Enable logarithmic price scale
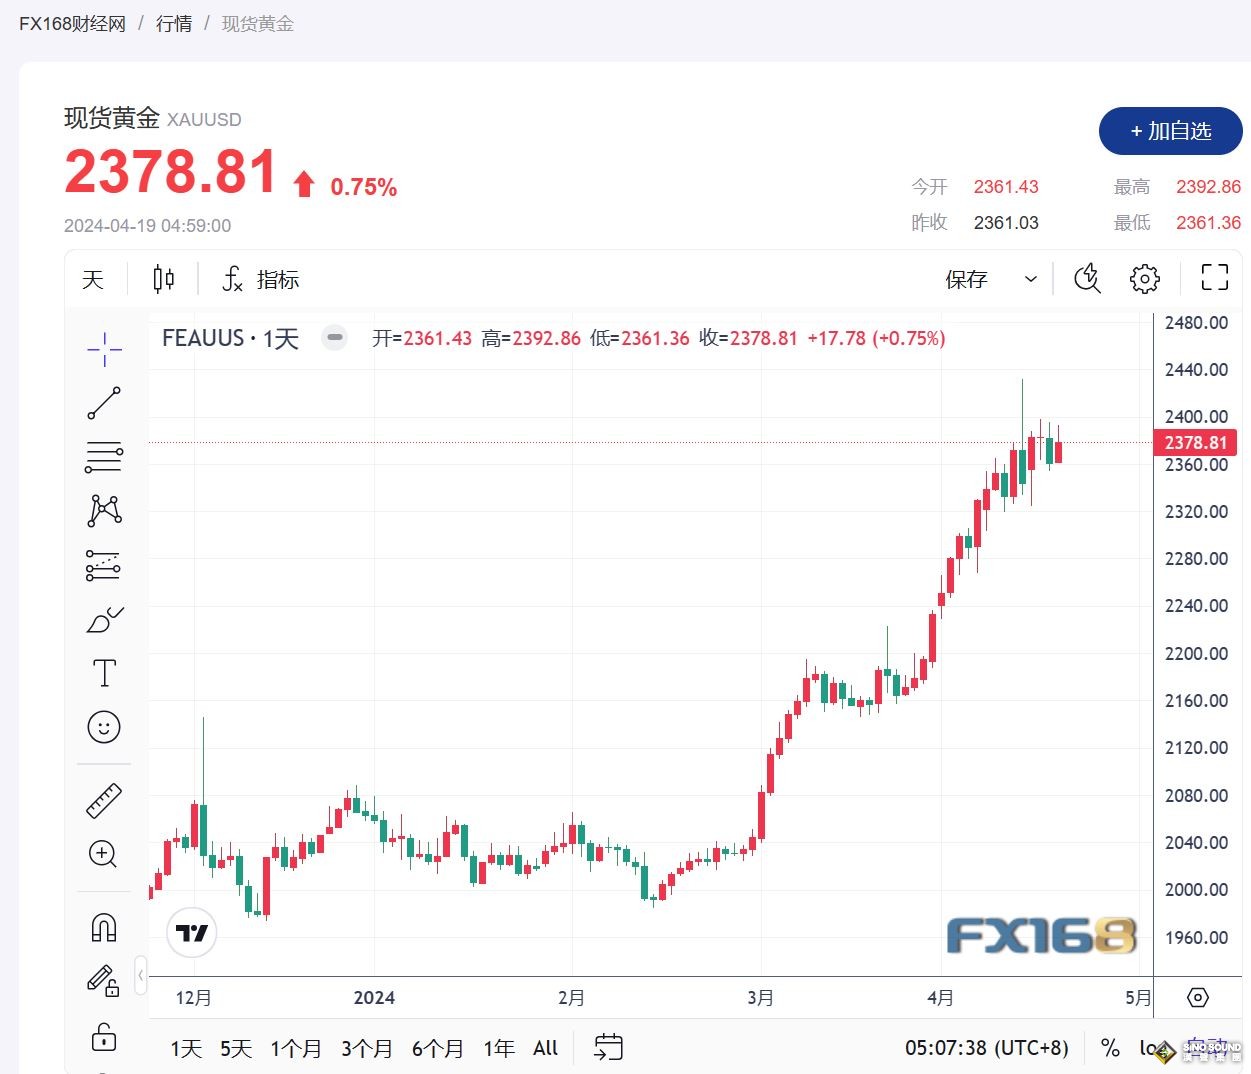The image size is (1251, 1074). [x=1150, y=1047]
